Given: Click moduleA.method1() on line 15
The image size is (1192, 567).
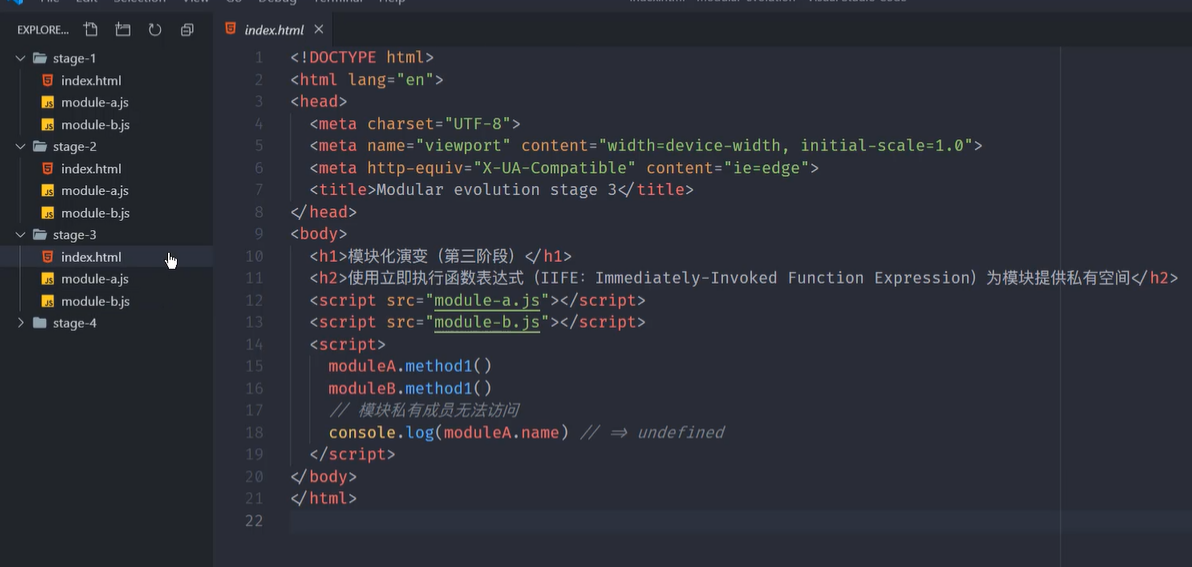Looking at the screenshot, I should (x=410, y=366).
